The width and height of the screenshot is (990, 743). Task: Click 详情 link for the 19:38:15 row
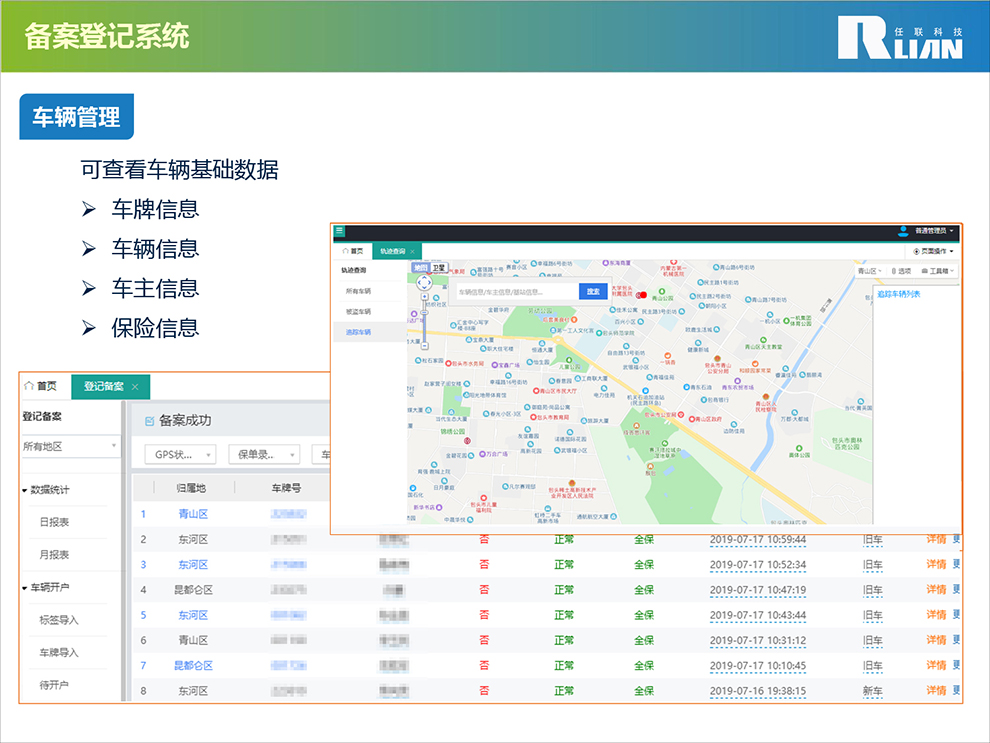click(936, 690)
